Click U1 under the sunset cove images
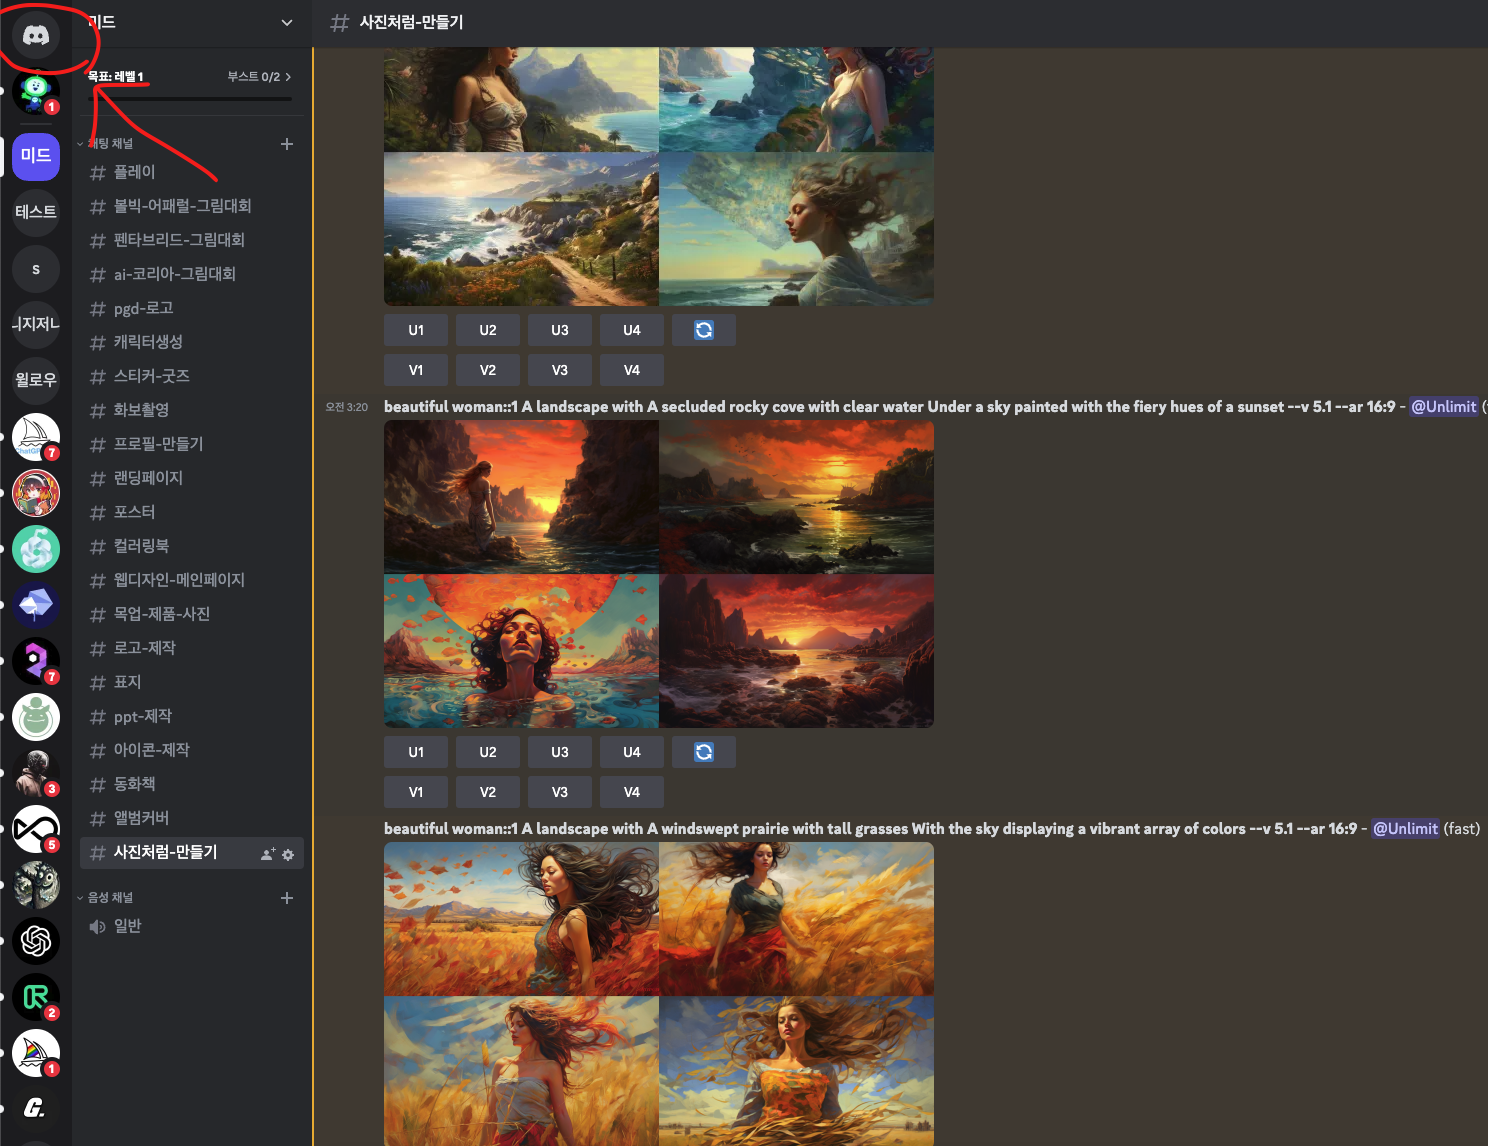 click(x=416, y=752)
